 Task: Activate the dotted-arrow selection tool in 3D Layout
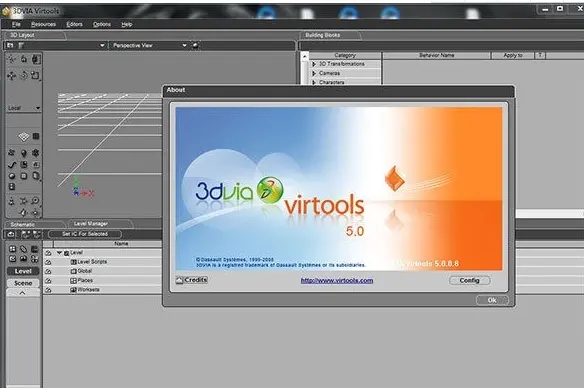pyautogui.click(x=12, y=59)
